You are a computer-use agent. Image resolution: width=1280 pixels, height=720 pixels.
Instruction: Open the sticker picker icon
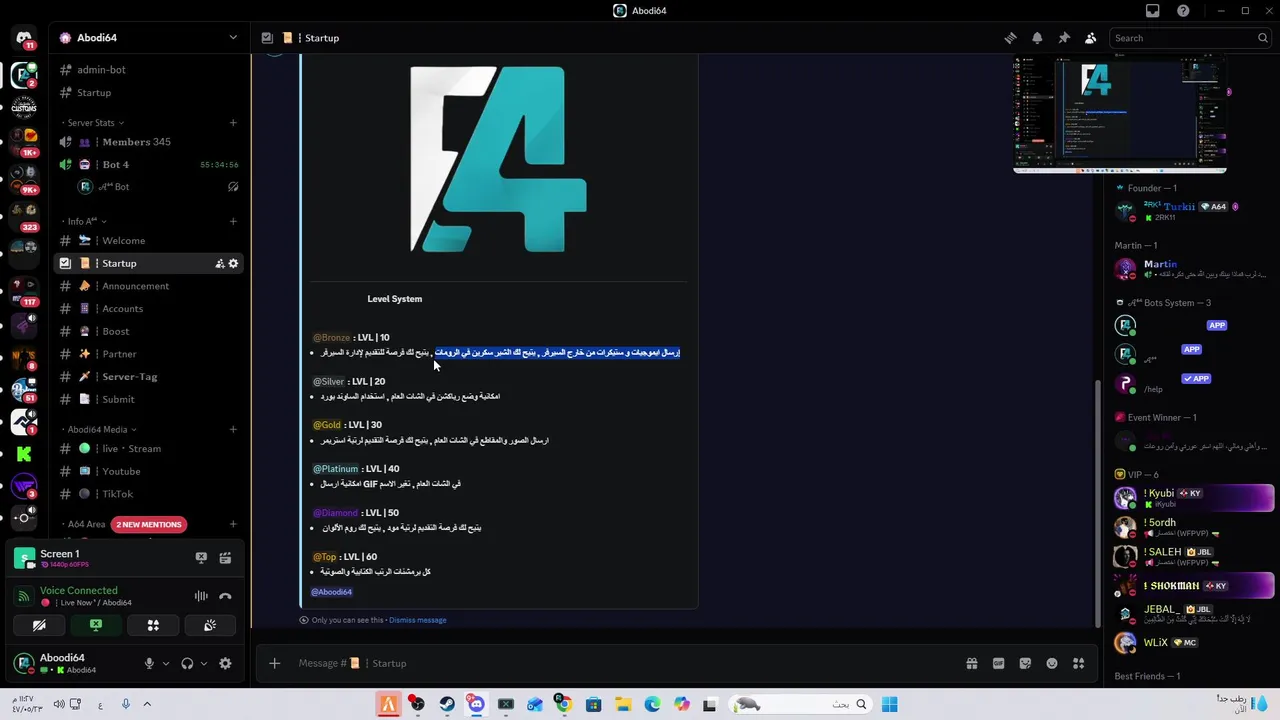(x=1025, y=663)
